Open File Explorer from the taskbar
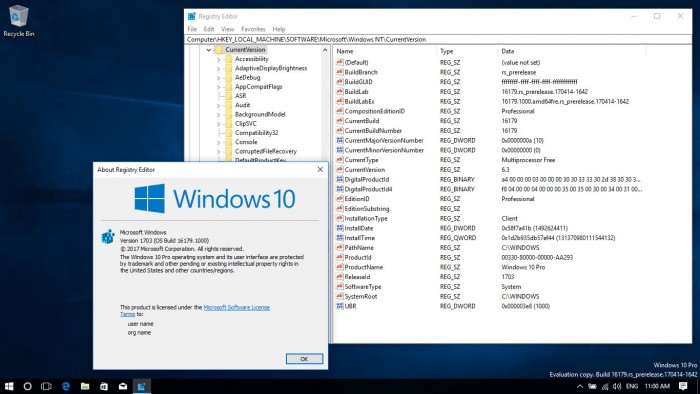This screenshot has height=394, width=700. pyautogui.click(x=85, y=386)
